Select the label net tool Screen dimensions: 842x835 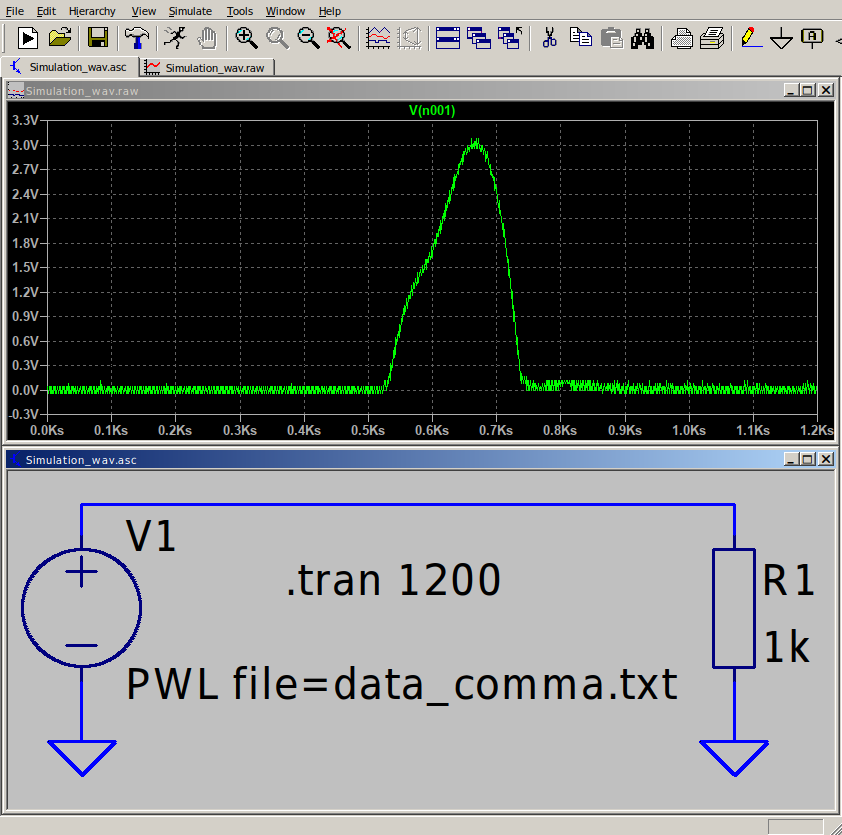[x=812, y=38]
